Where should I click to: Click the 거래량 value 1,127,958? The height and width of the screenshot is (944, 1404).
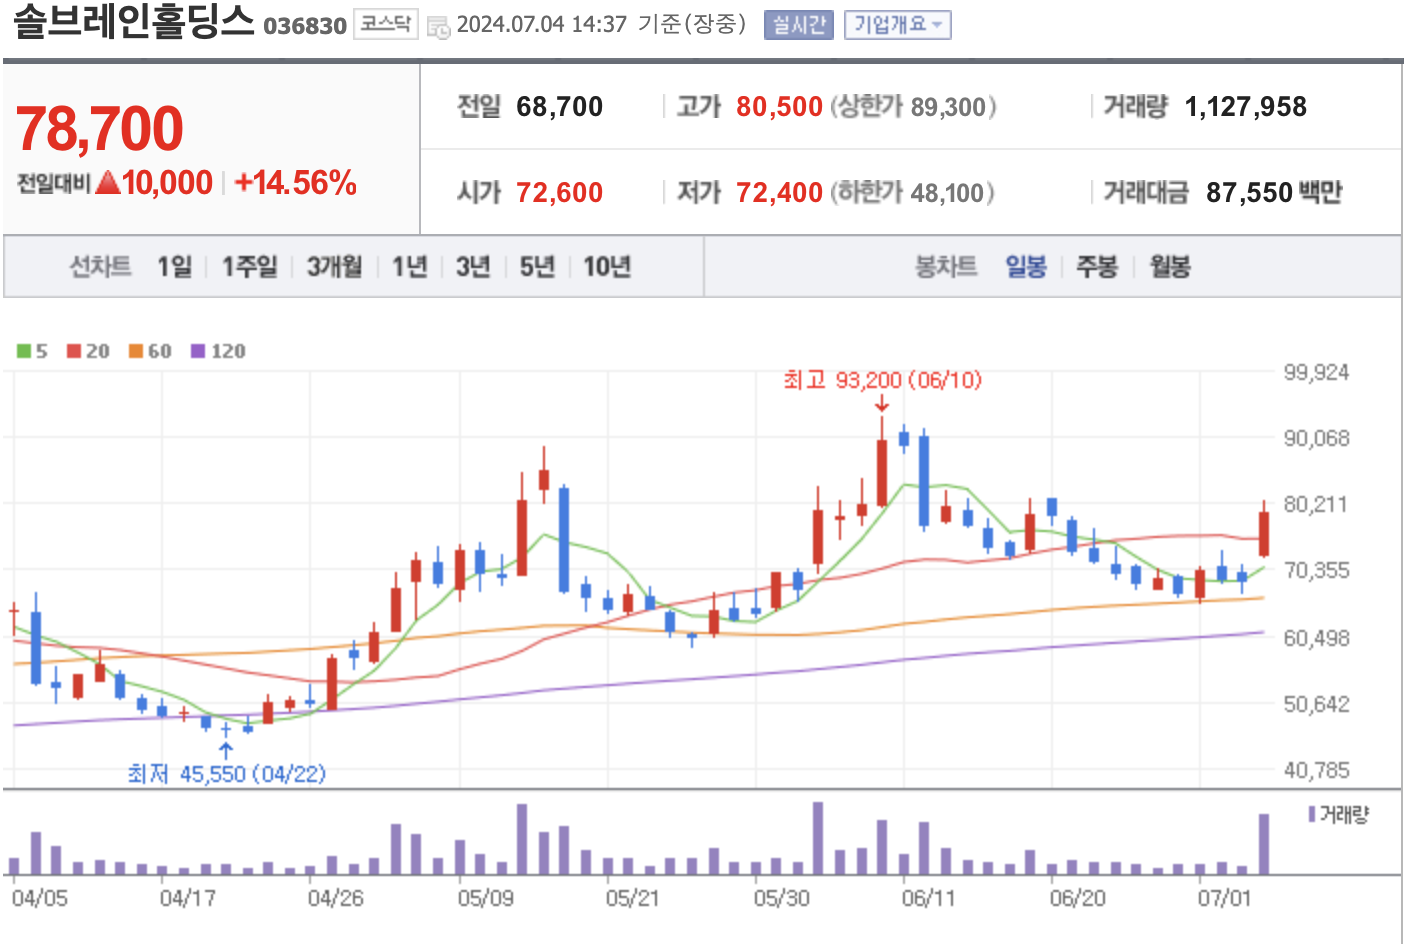[x=1245, y=107]
